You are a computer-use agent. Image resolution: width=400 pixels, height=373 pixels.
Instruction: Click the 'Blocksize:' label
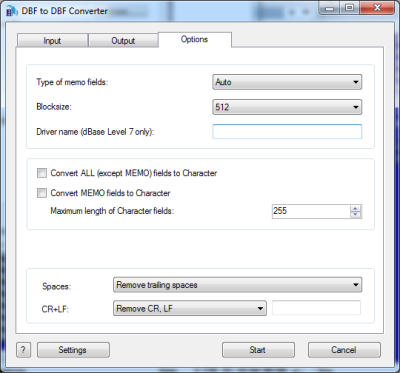(54, 107)
